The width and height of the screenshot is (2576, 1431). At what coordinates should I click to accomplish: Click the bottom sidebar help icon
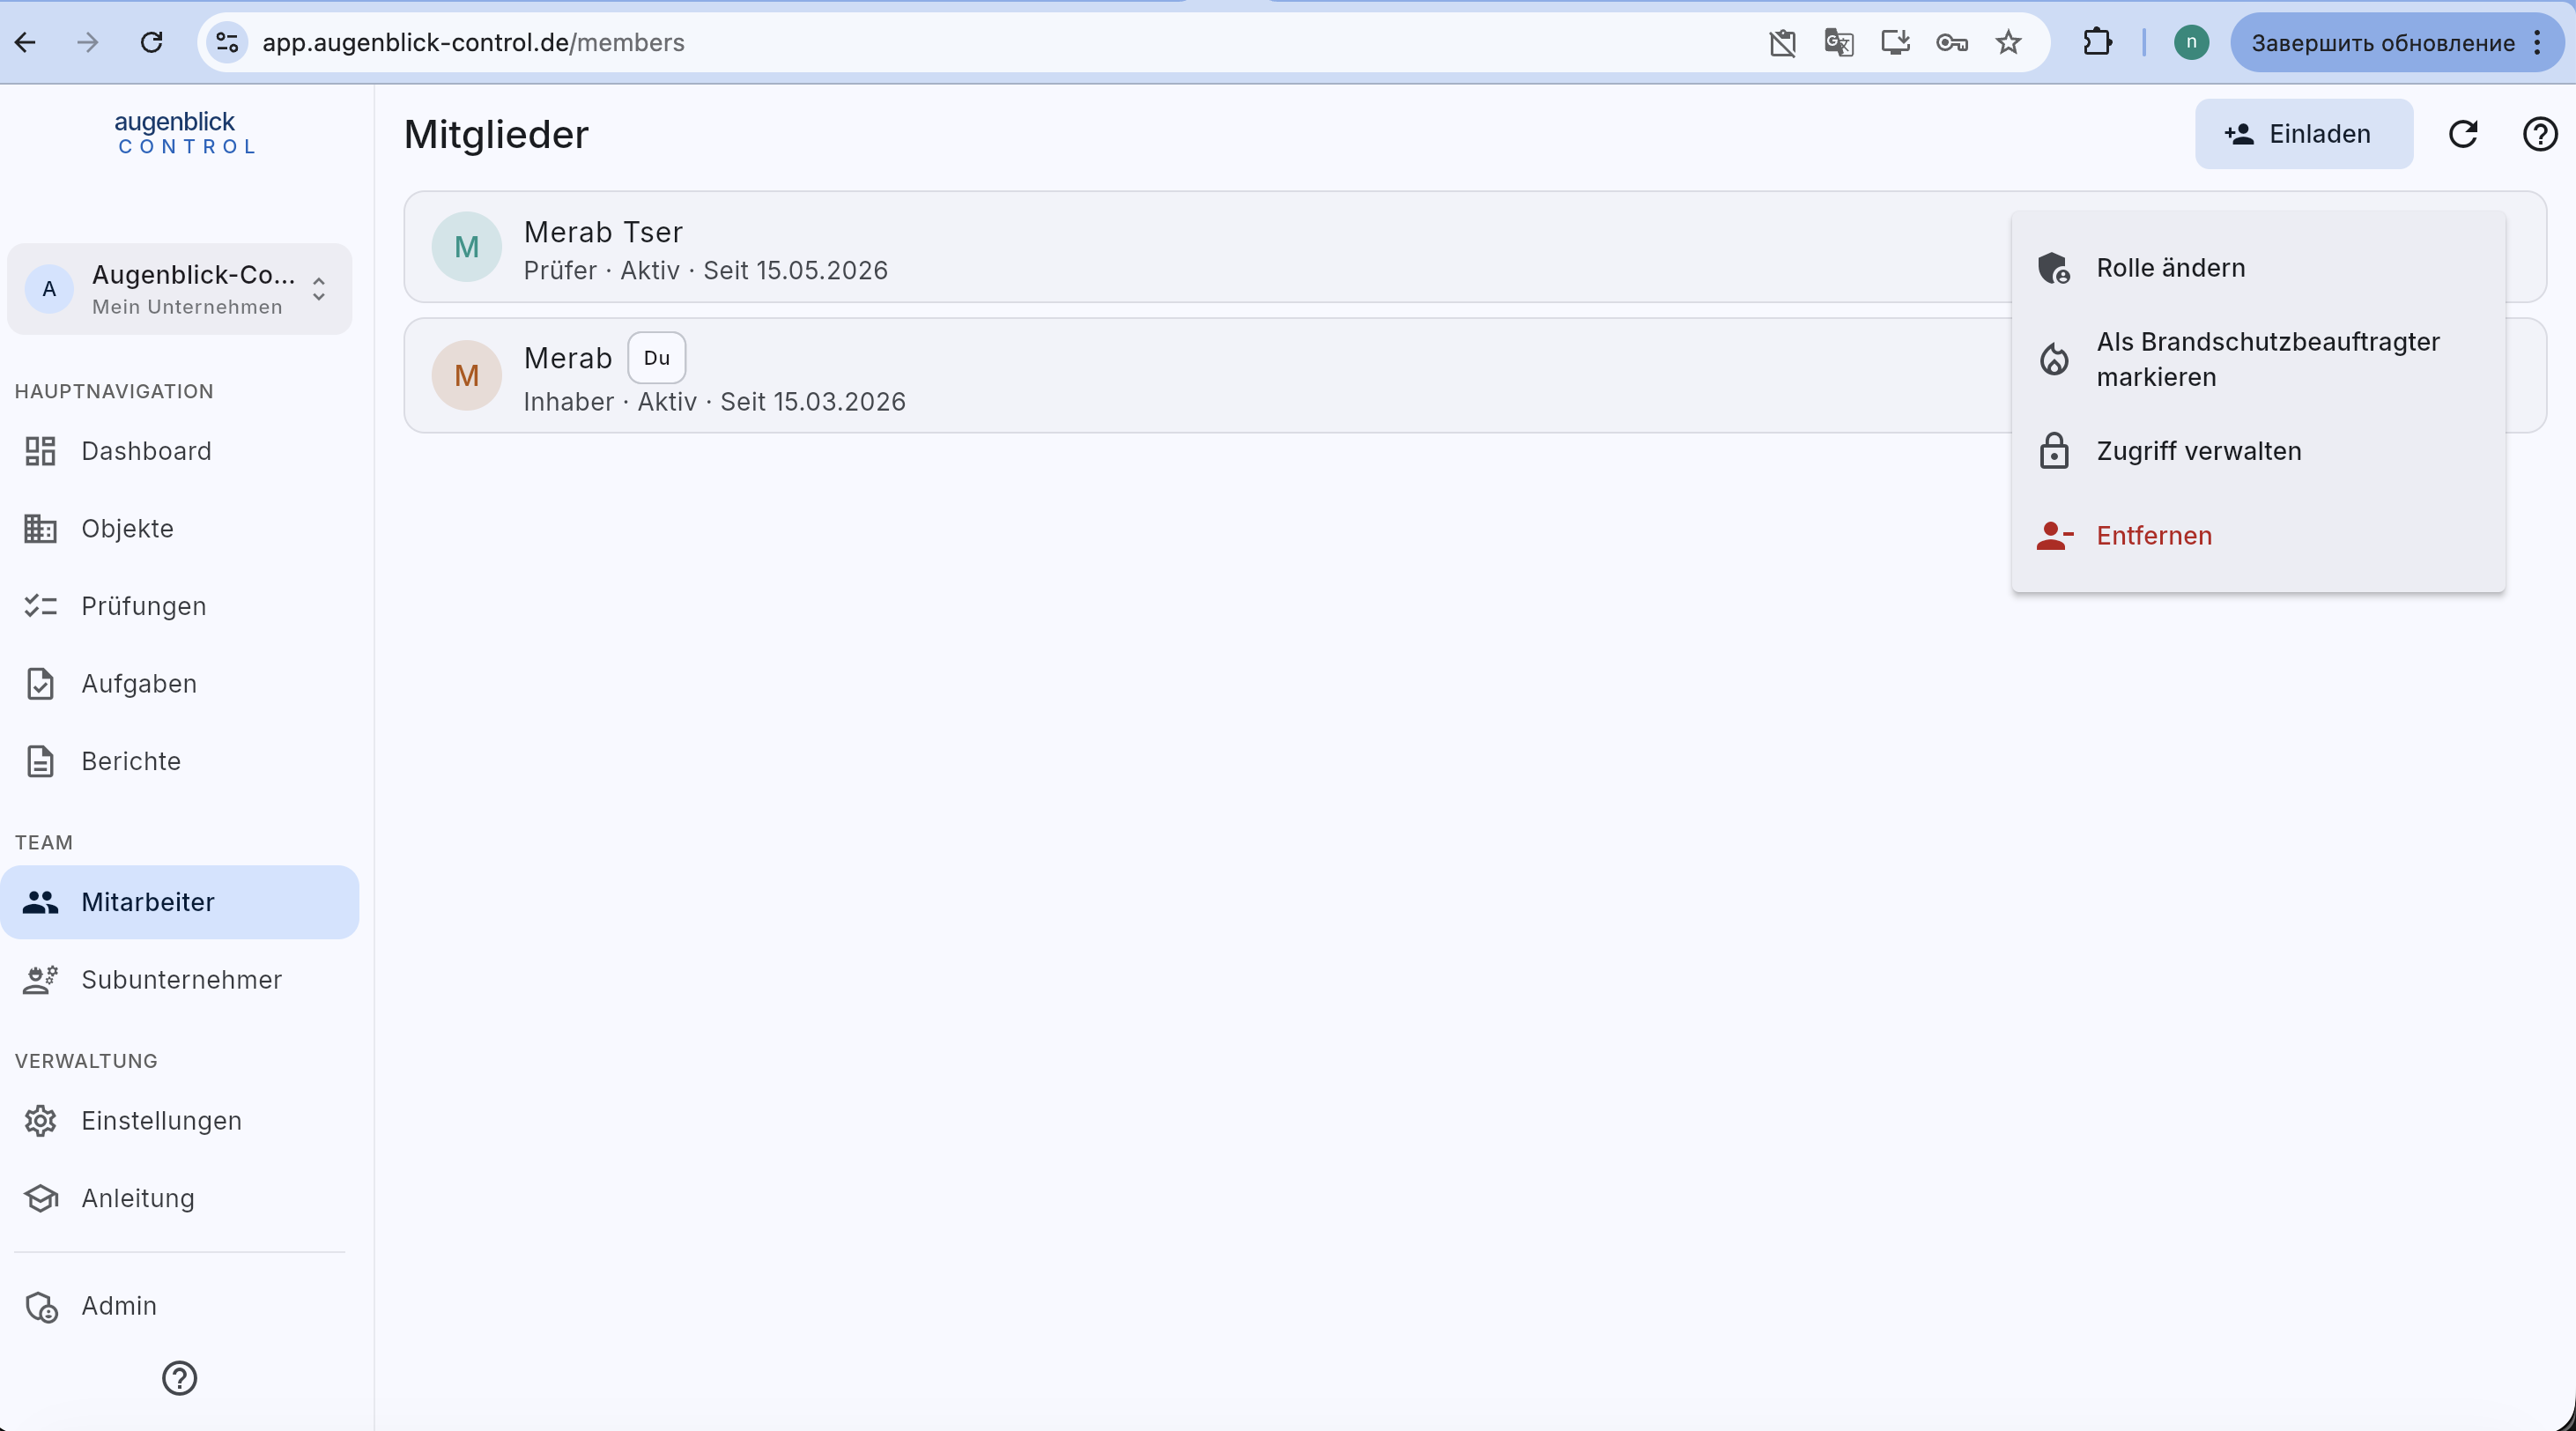(179, 1378)
